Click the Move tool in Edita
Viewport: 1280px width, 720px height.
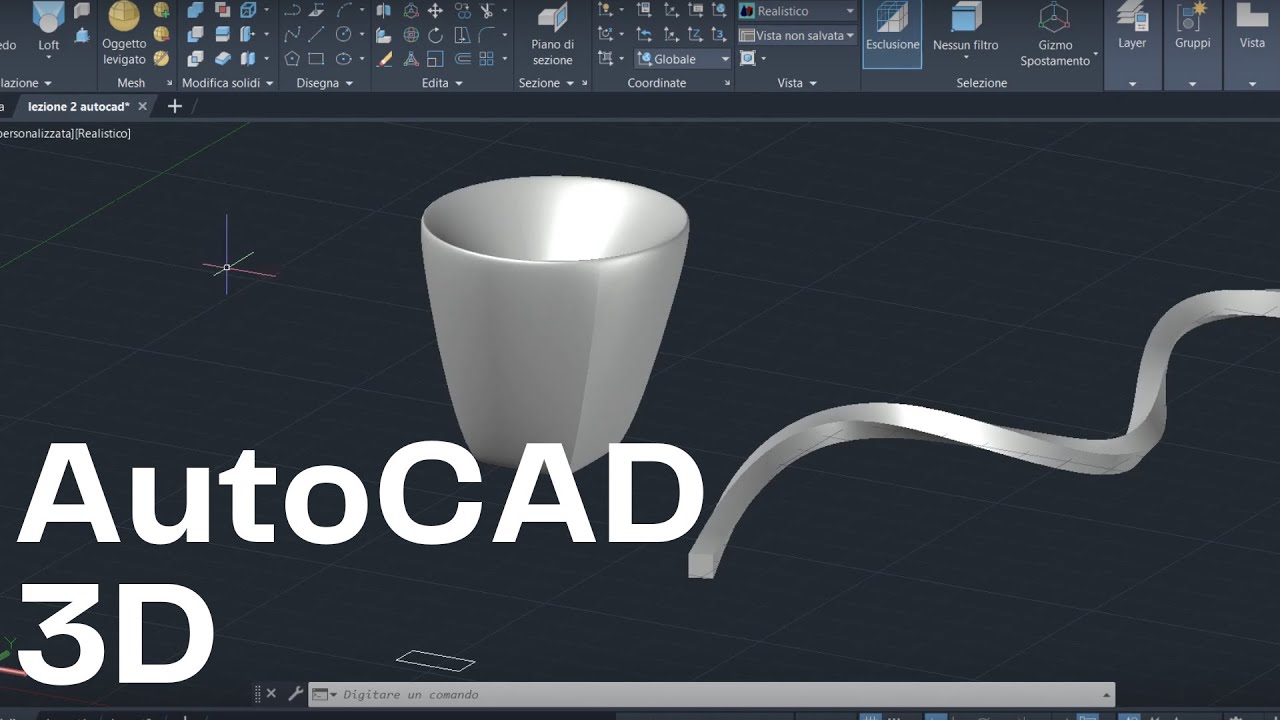[435, 10]
